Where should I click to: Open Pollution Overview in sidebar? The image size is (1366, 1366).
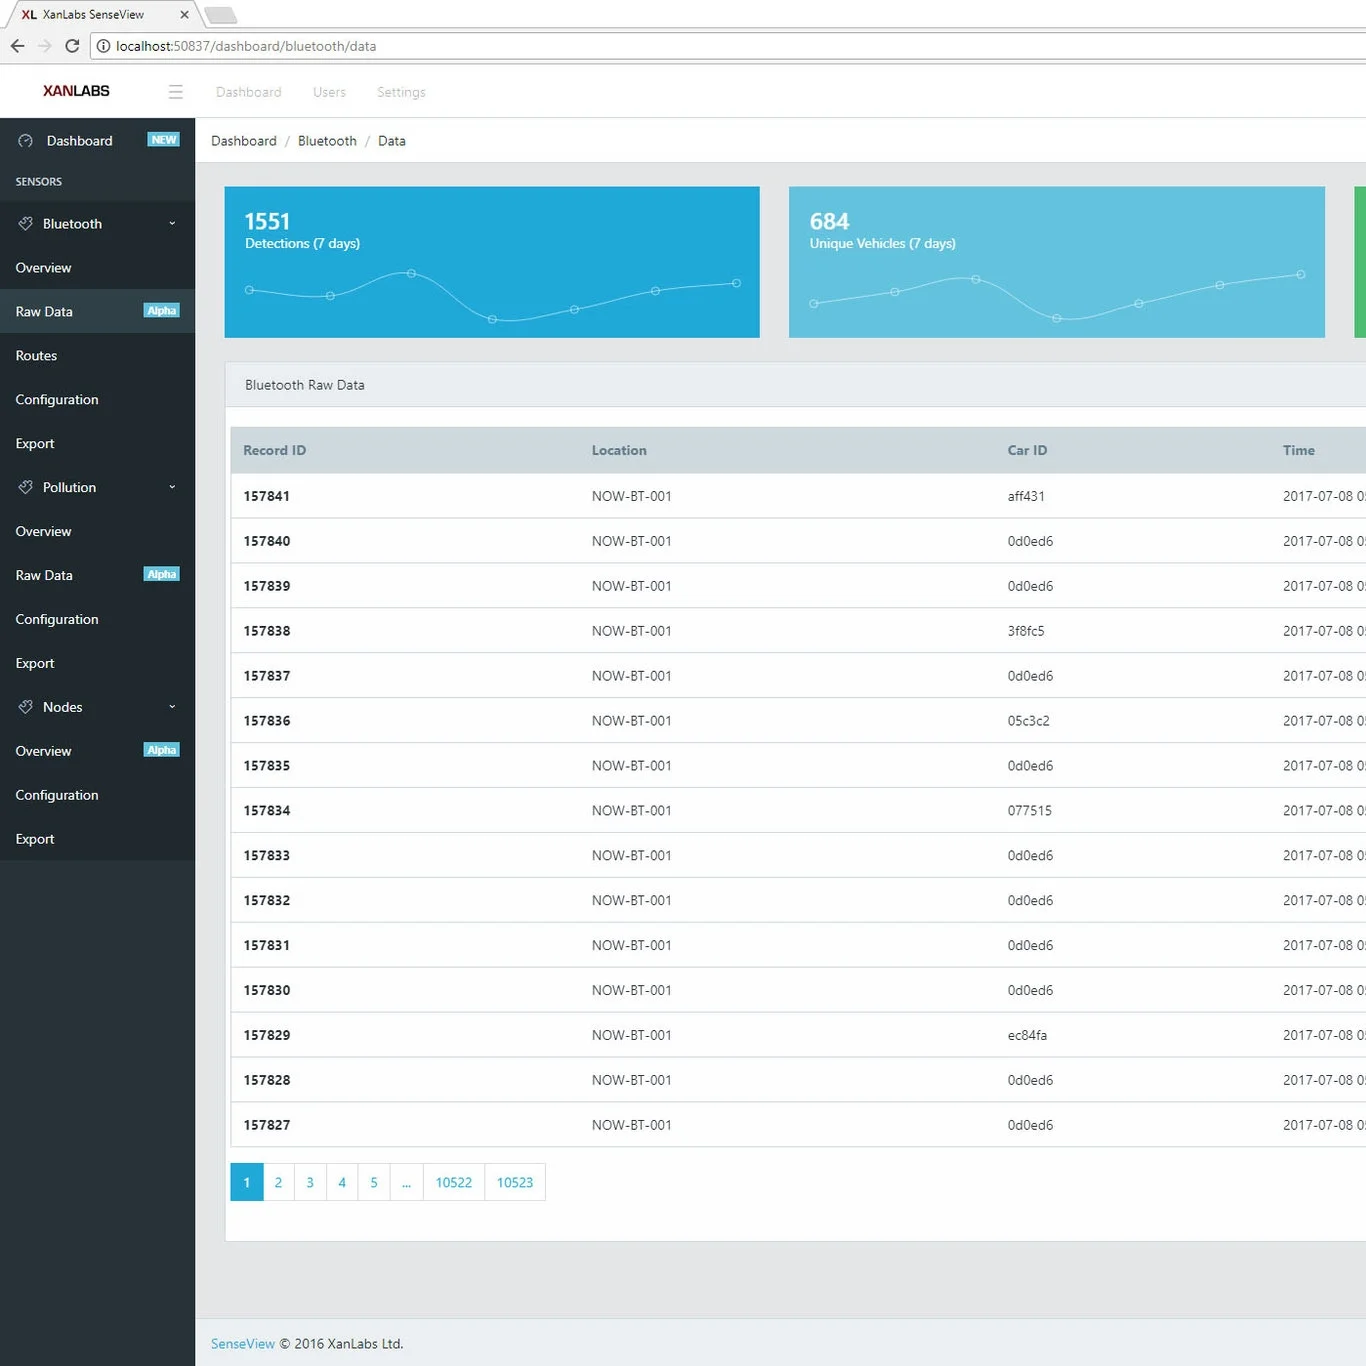pyautogui.click(x=97, y=532)
